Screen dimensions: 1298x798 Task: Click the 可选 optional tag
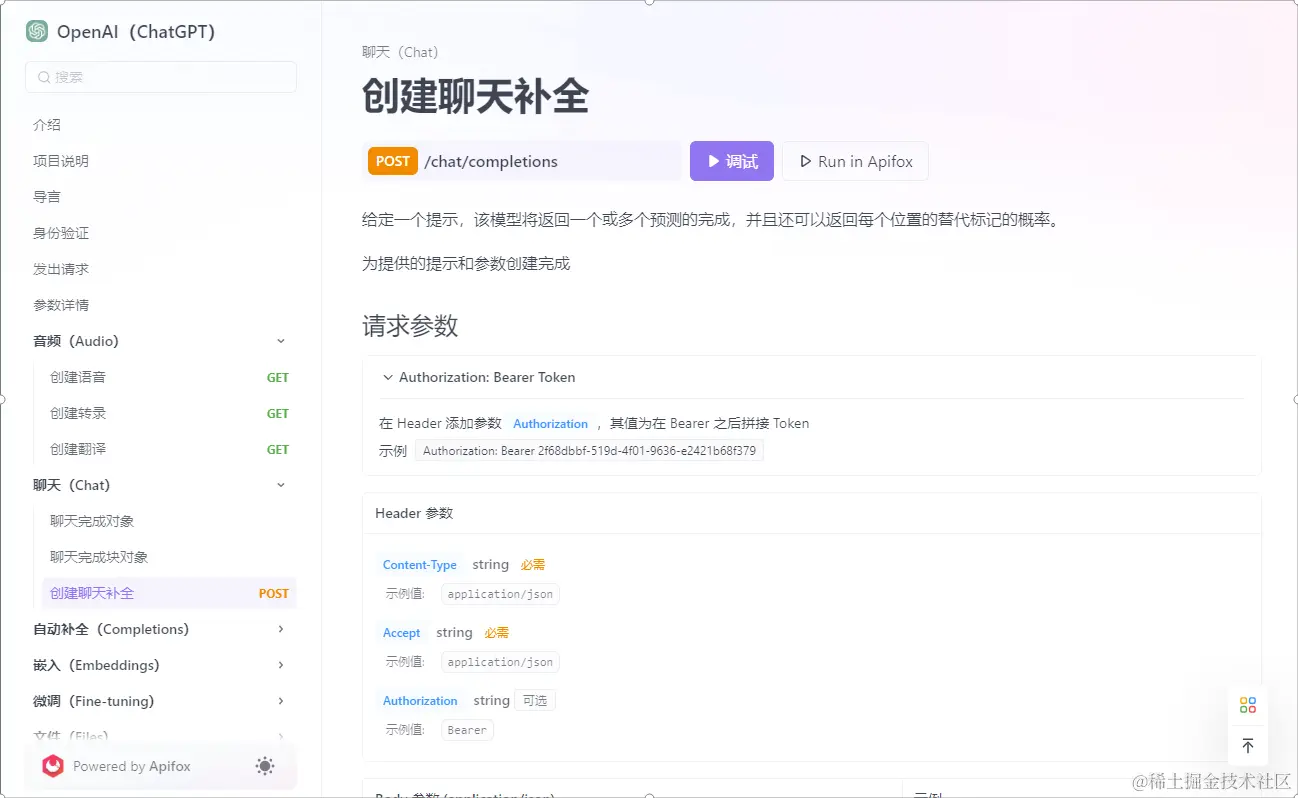click(x=535, y=701)
